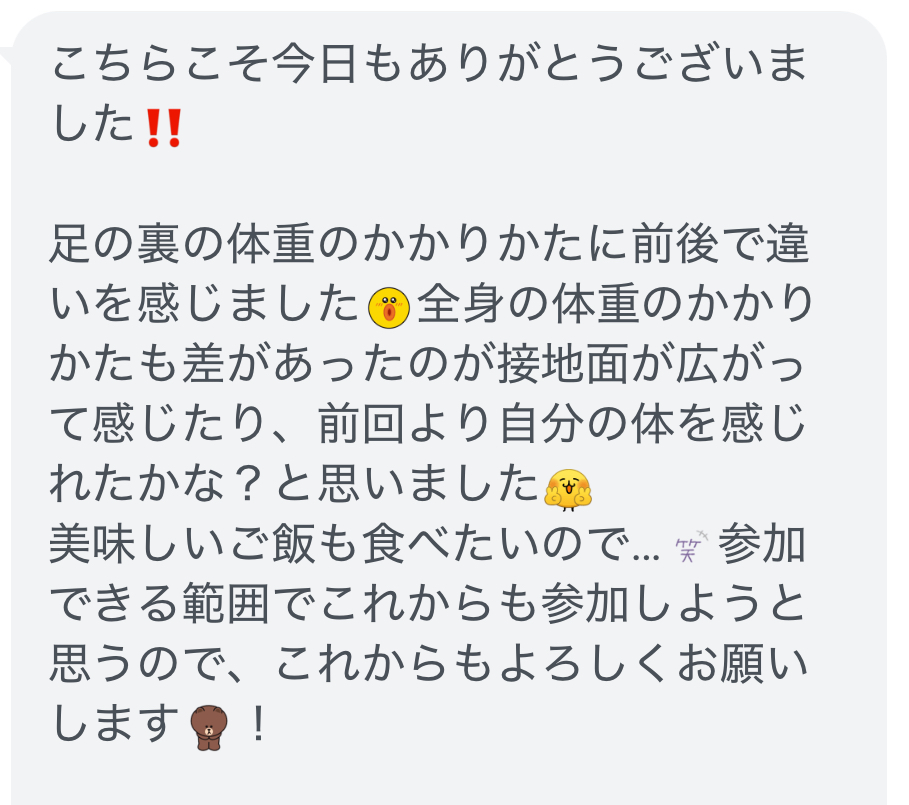Select the yellow chick peace-sign emoji
Viewport: 909px width, 805px height.
pos(568,490)
